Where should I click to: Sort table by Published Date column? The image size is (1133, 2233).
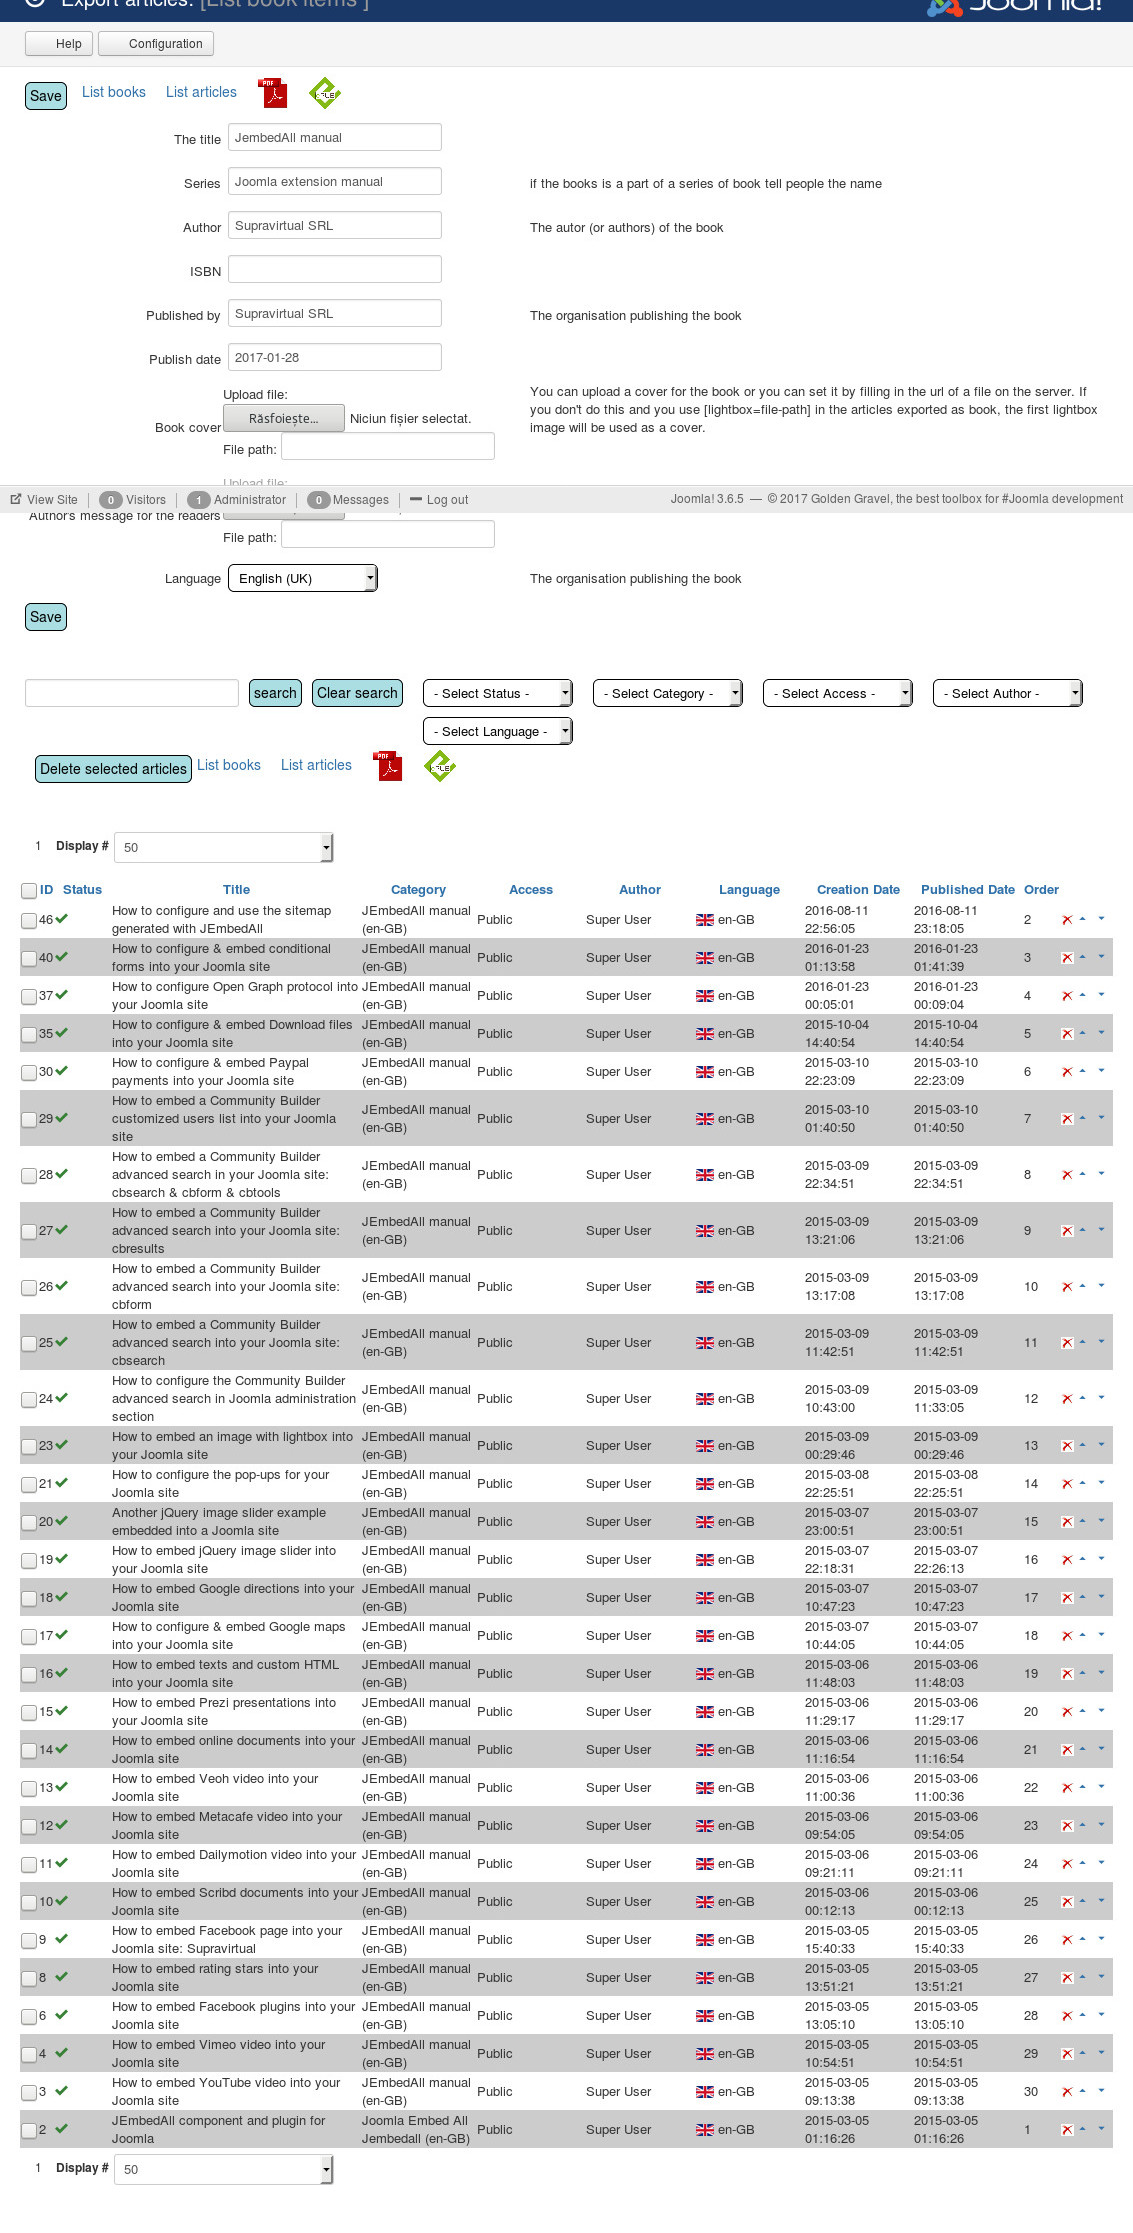tap(967, 889)
